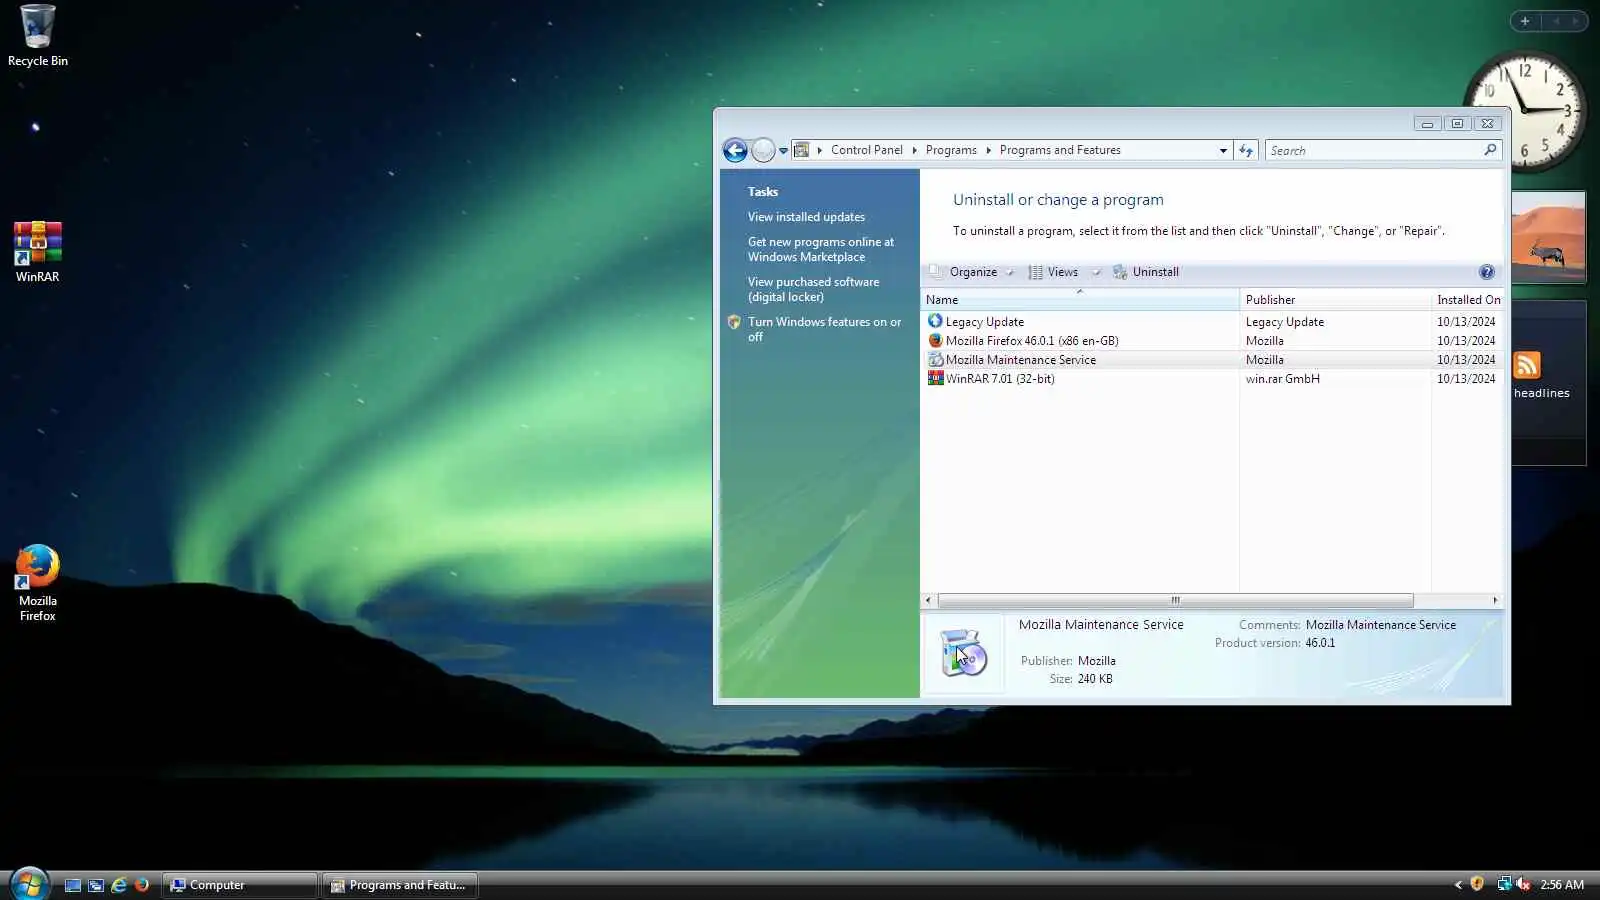Open the Views dropdown arrow
This screenshot has width=1600, height=900.
[x=1096, y=272]
